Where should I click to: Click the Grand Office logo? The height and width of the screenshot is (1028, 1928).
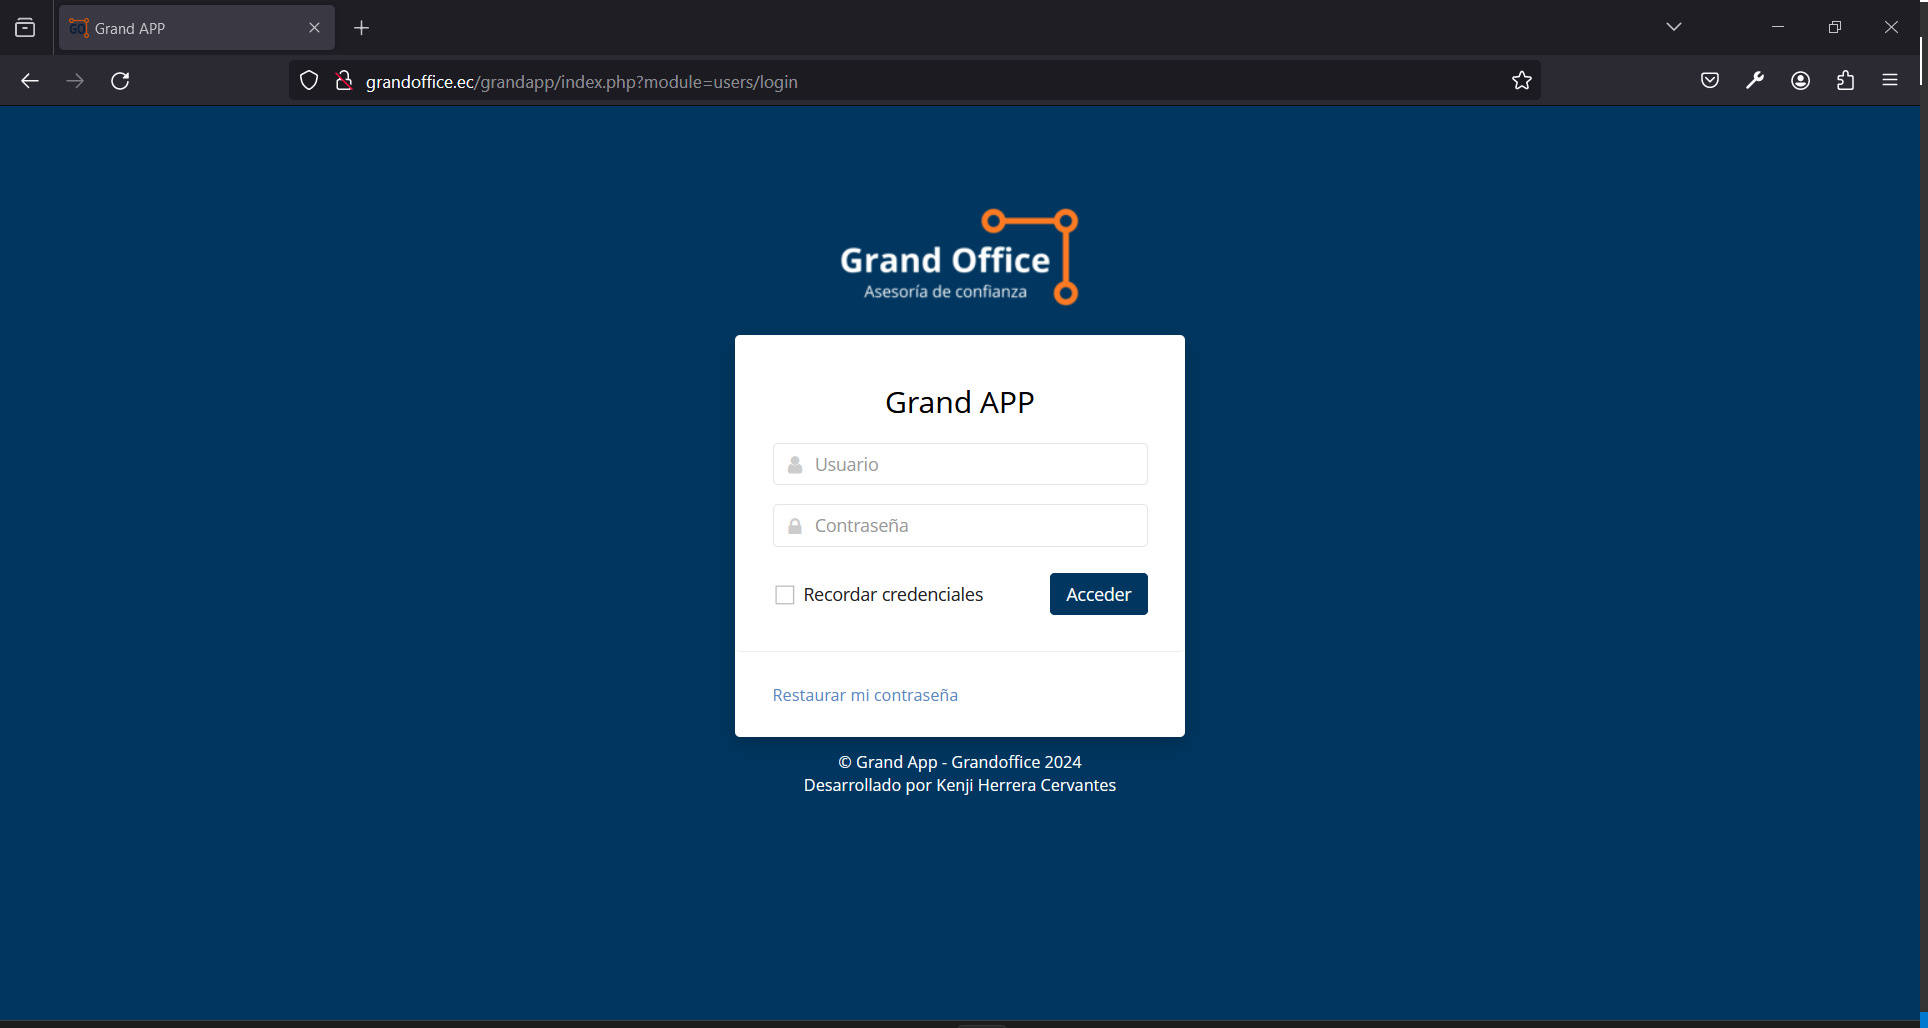point(959,257)
